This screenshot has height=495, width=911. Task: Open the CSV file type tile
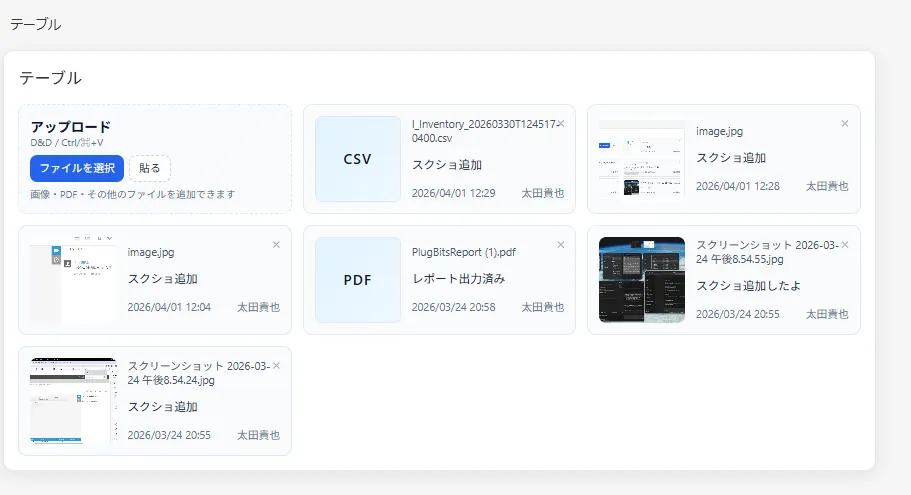358,159
